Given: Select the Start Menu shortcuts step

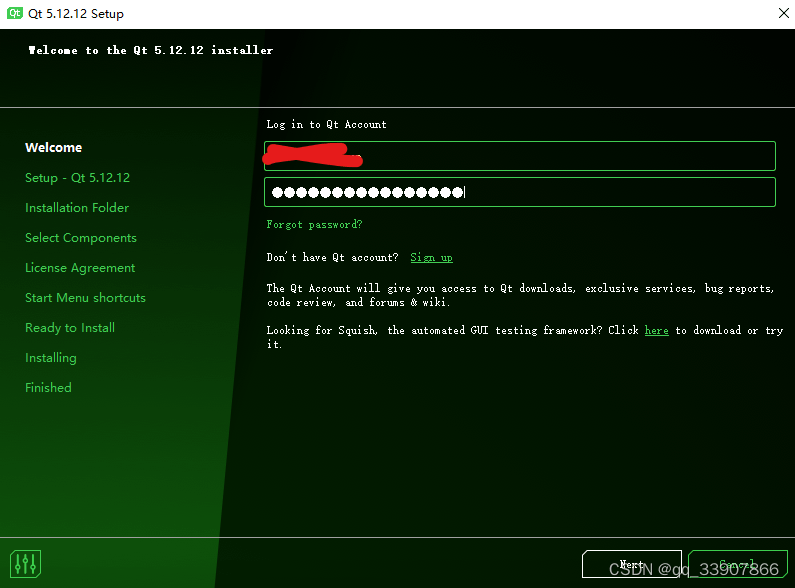Looking at the screenshot, I should [85, 298].
